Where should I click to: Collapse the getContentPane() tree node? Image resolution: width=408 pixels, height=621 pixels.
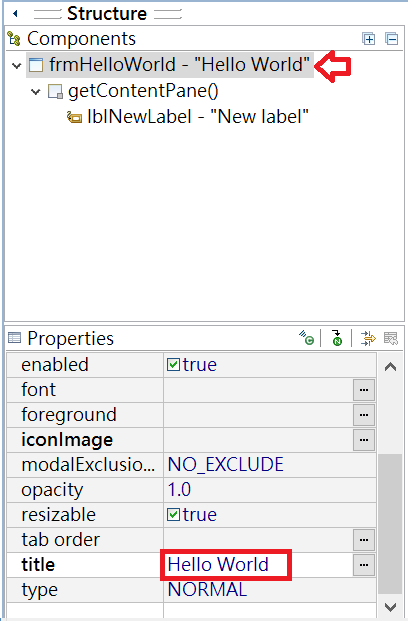[36, 92]
